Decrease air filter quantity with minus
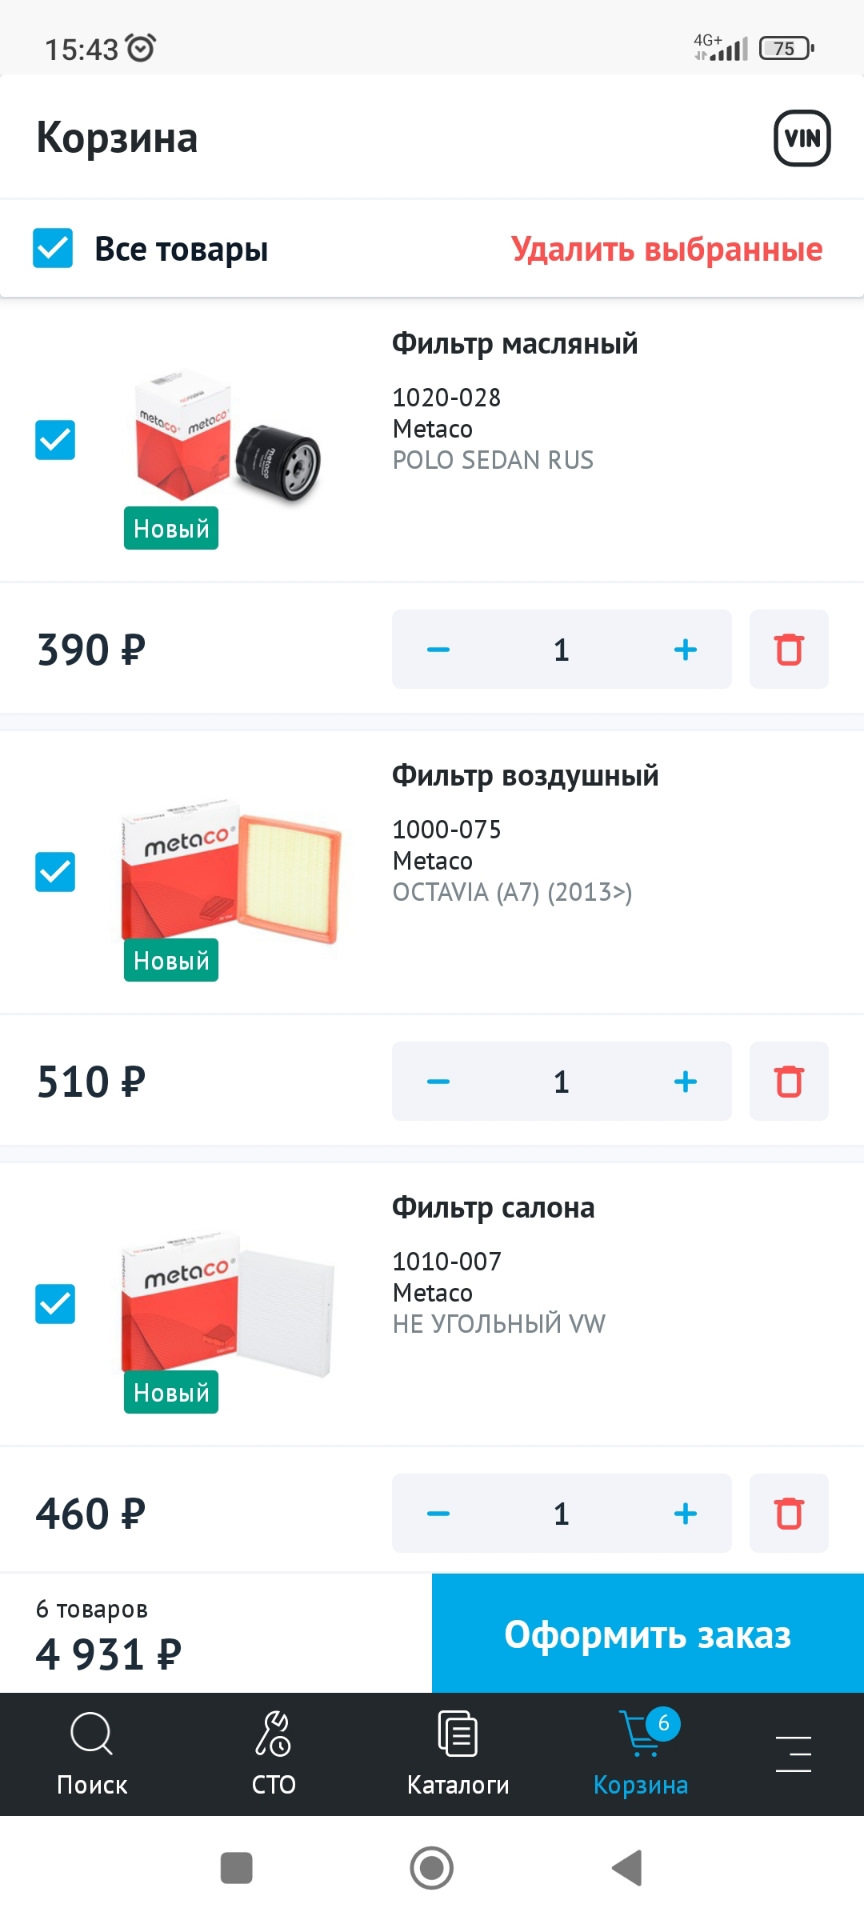 pyautogui.click(x=438, y=1082)
